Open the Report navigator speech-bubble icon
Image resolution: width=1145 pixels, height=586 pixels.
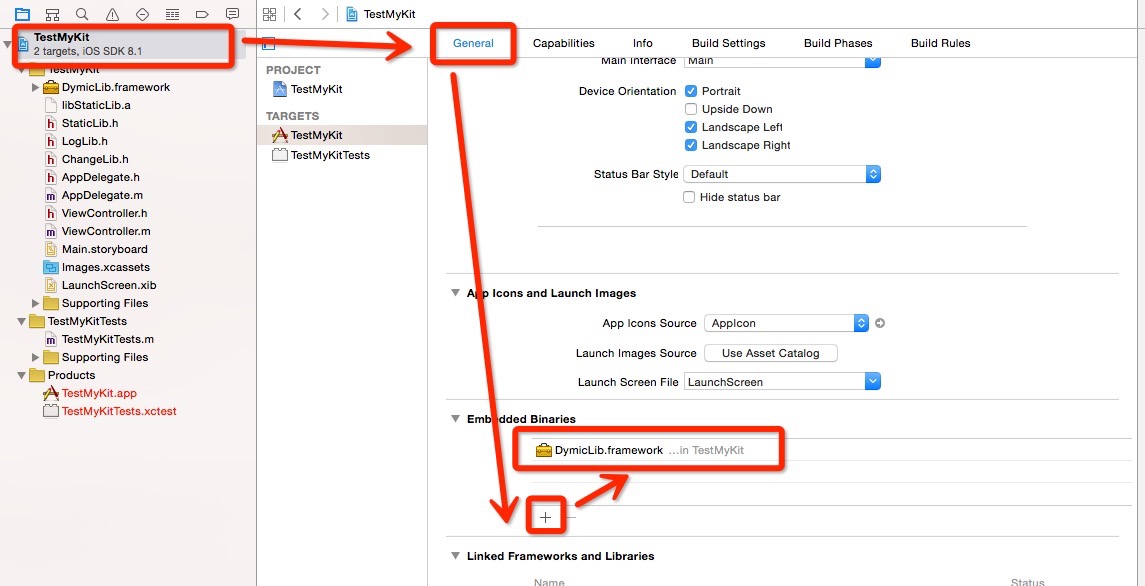[232, 14]
